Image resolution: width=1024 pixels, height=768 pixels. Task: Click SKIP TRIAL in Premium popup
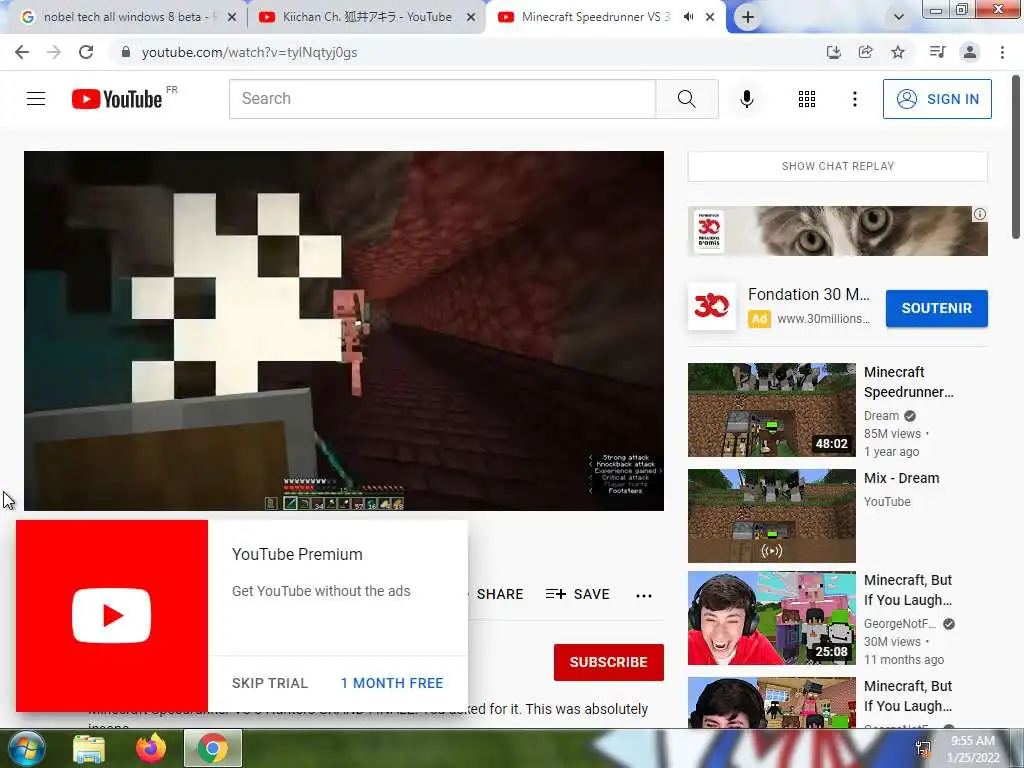coord(269,683)
